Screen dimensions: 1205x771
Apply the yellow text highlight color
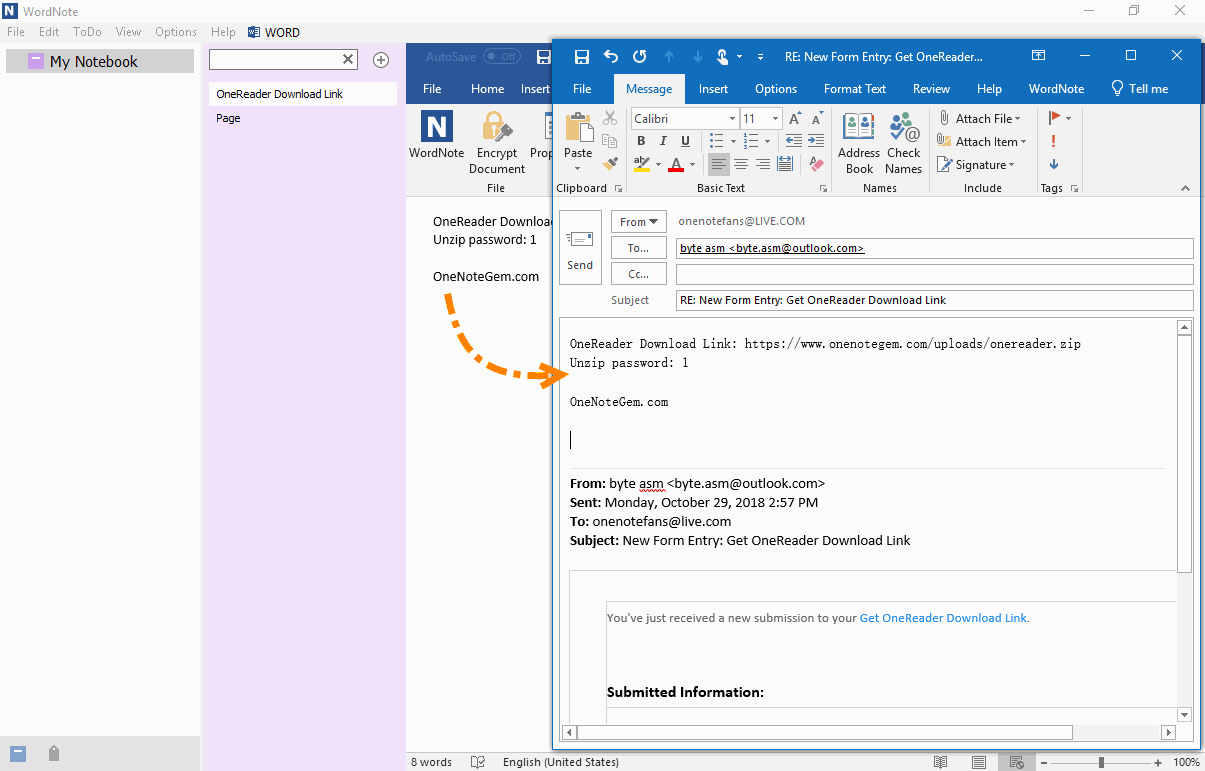[642, 164]
